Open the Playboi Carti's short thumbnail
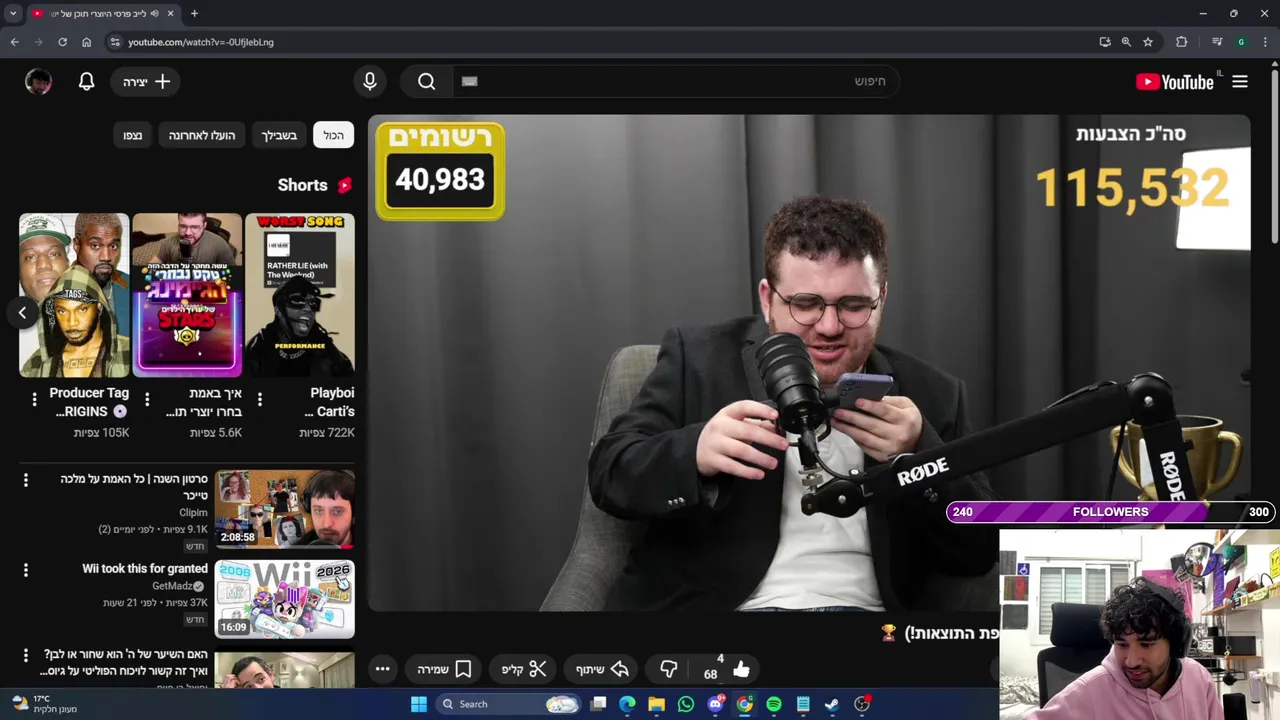The width and height of the screenshot is (1280, 720). tap(300, 295)
